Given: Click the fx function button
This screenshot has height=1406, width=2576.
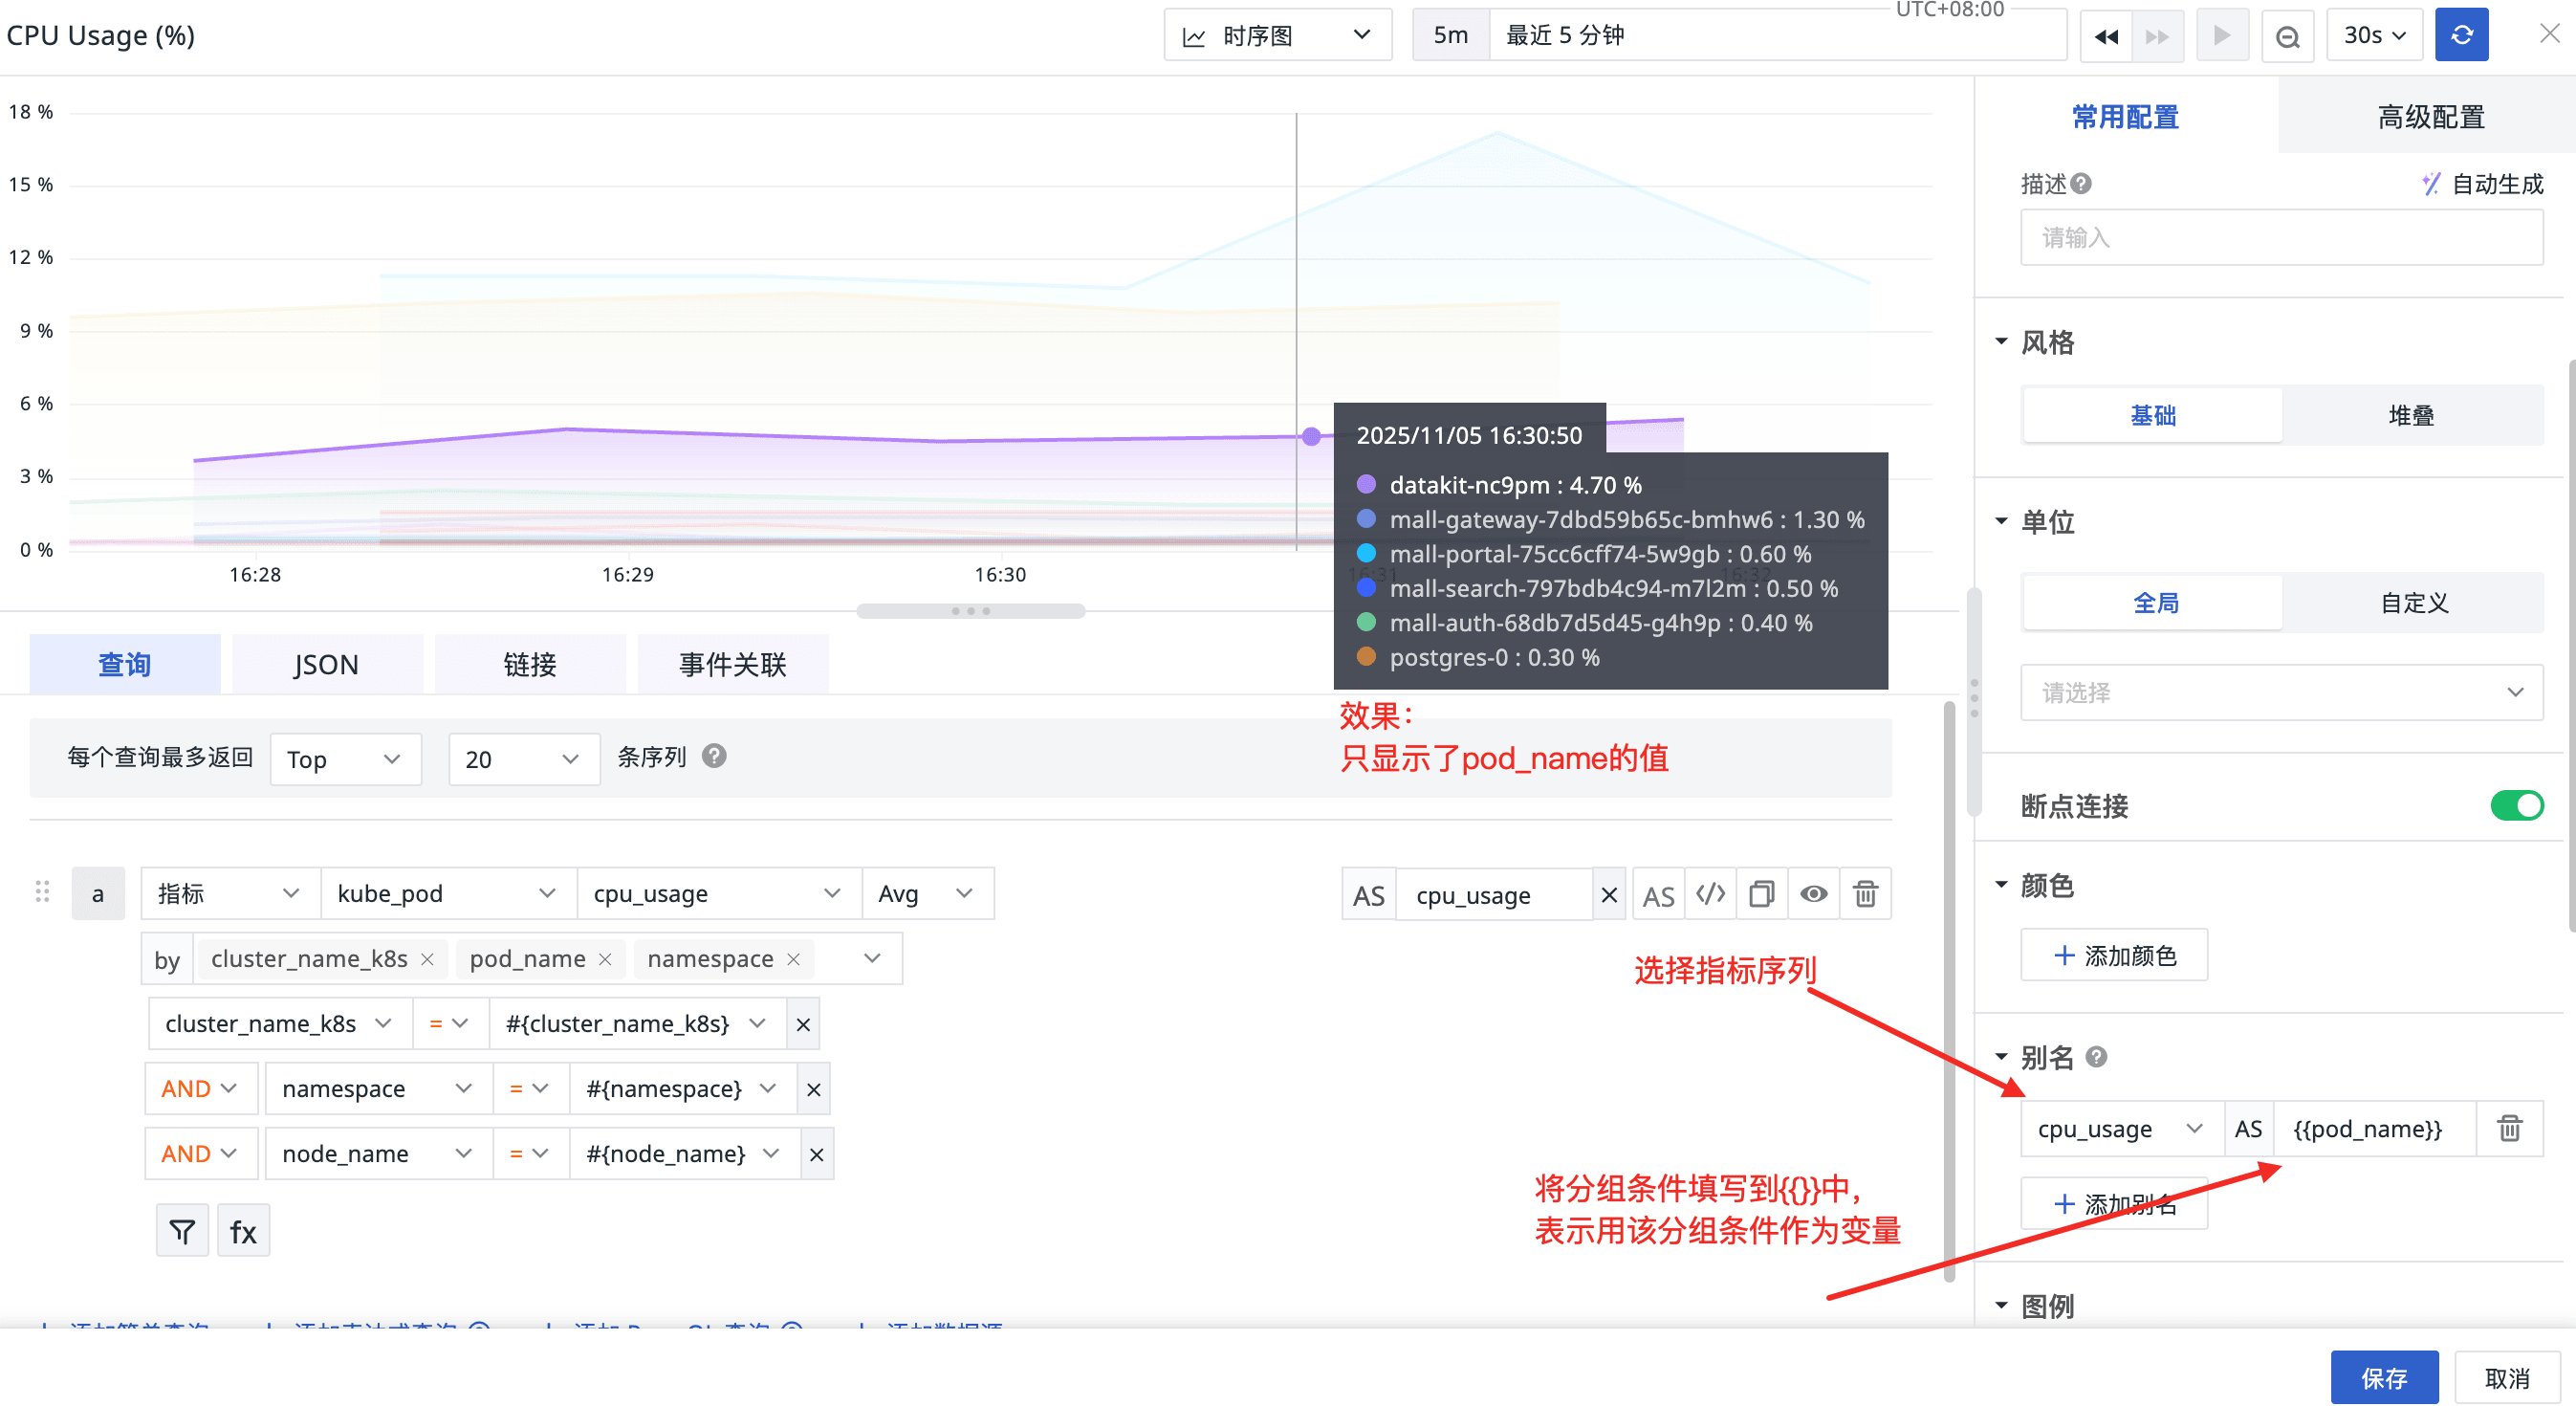Looking at the screenshot, I should (x=243, y=1231).
